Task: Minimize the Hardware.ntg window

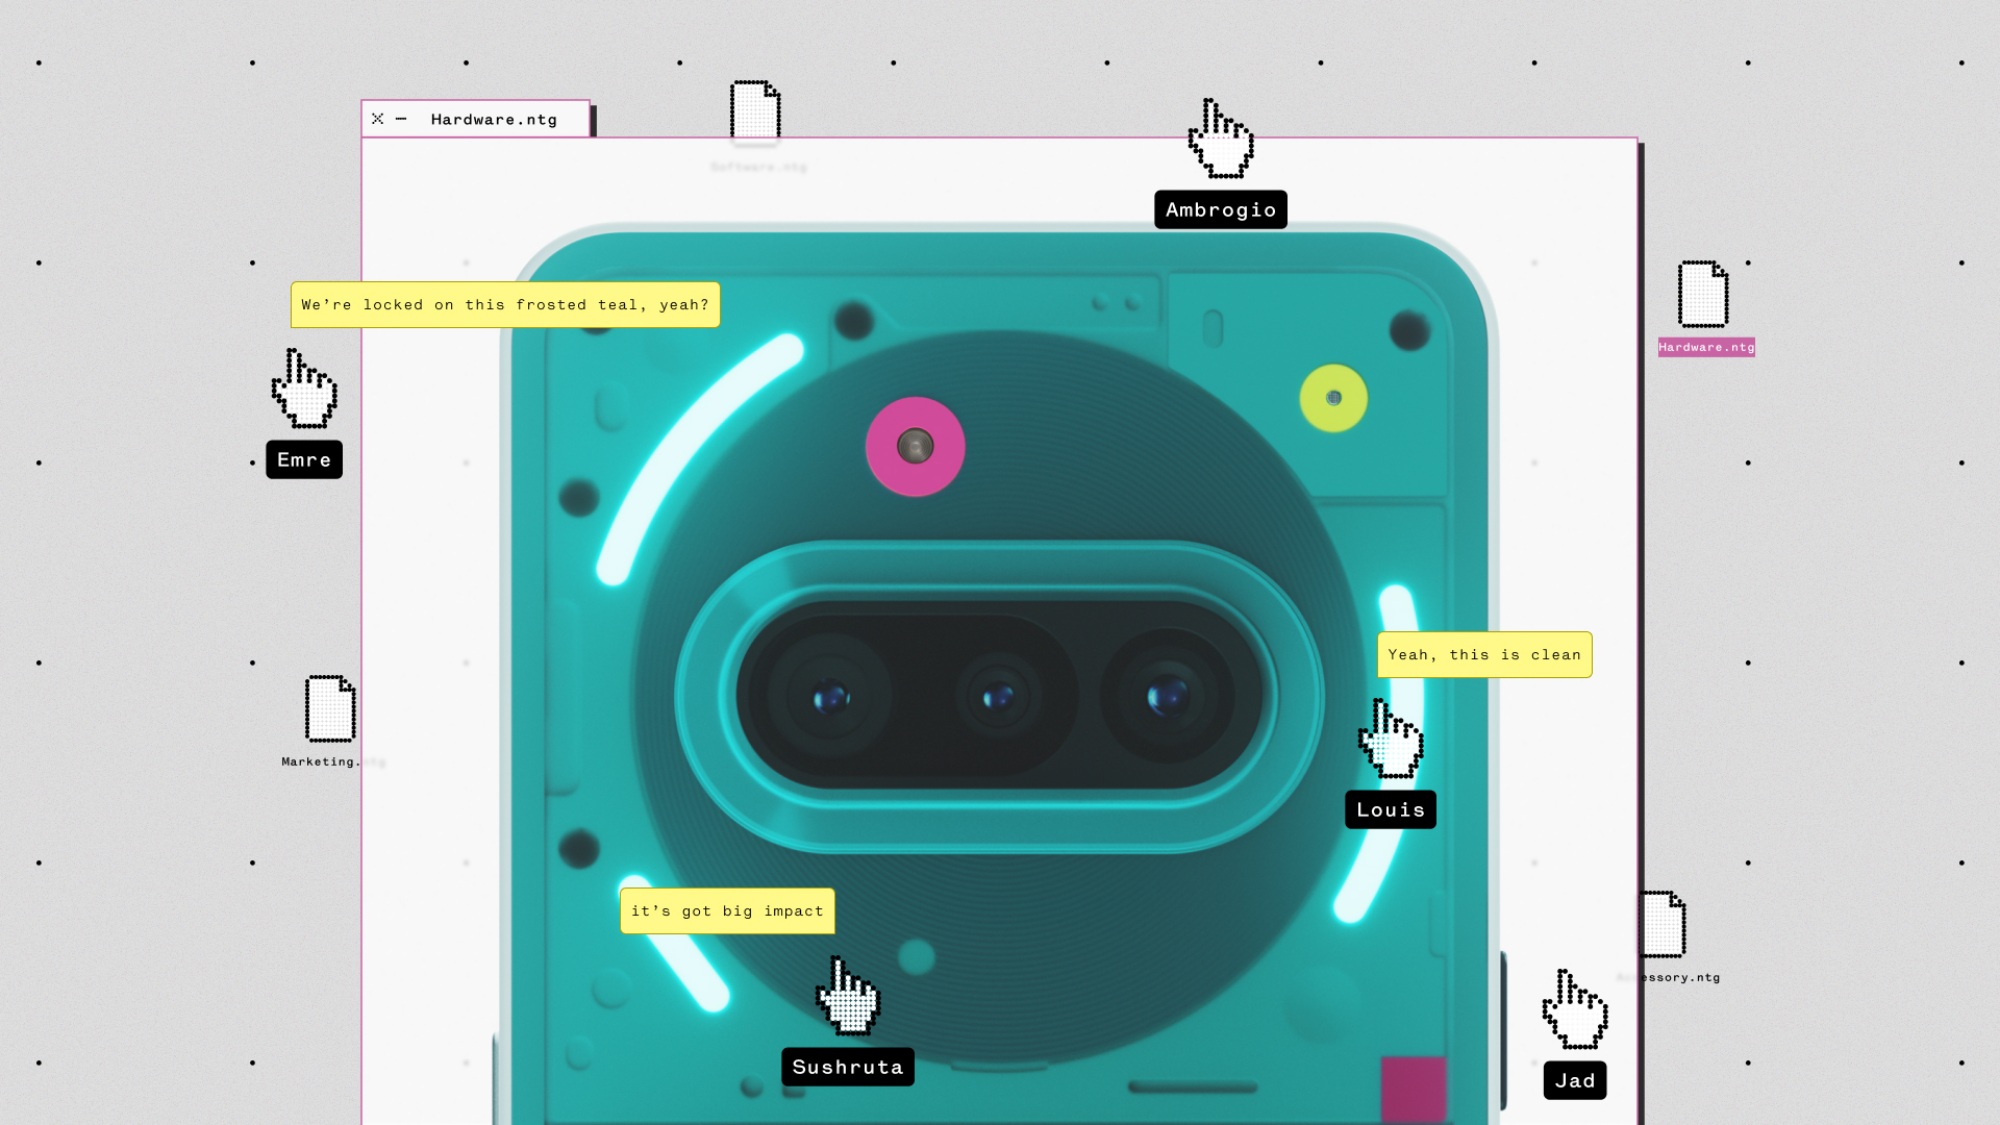Action: pos(401,119)
